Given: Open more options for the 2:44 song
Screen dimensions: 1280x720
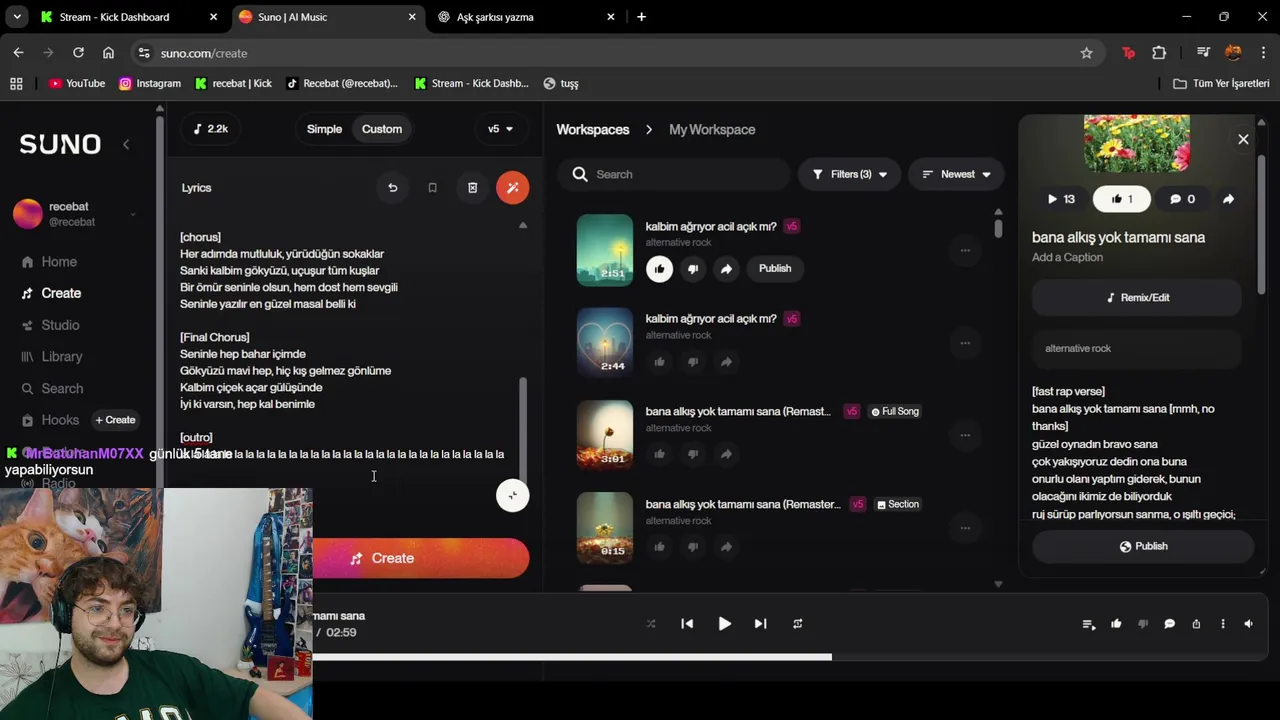Looking at the screenshot, I should (965, 343).
